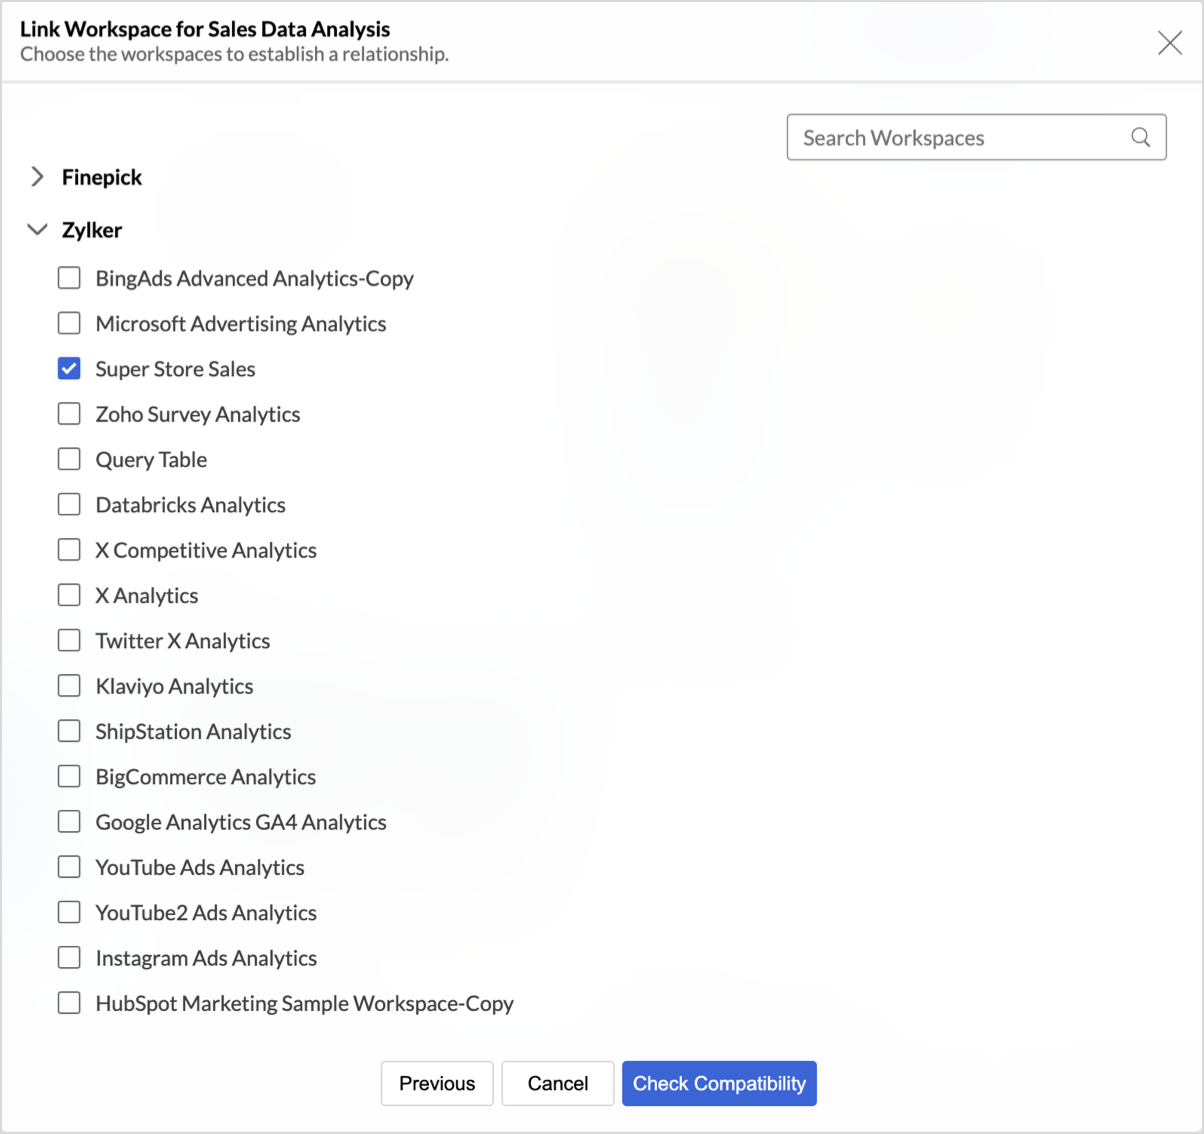Close the Link Workspace dialog
This screenshot has height=1134, width=1204.
coord(1169,43)
